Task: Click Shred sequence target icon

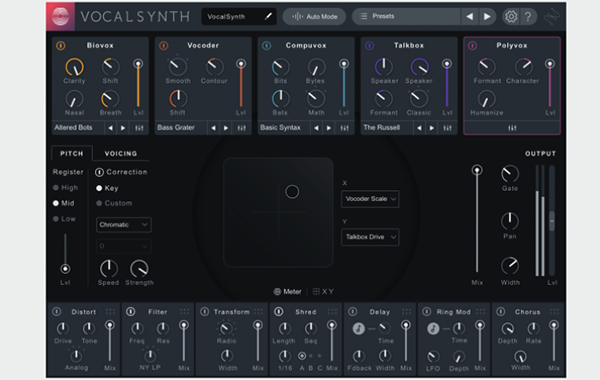Action: click(302, 356)
